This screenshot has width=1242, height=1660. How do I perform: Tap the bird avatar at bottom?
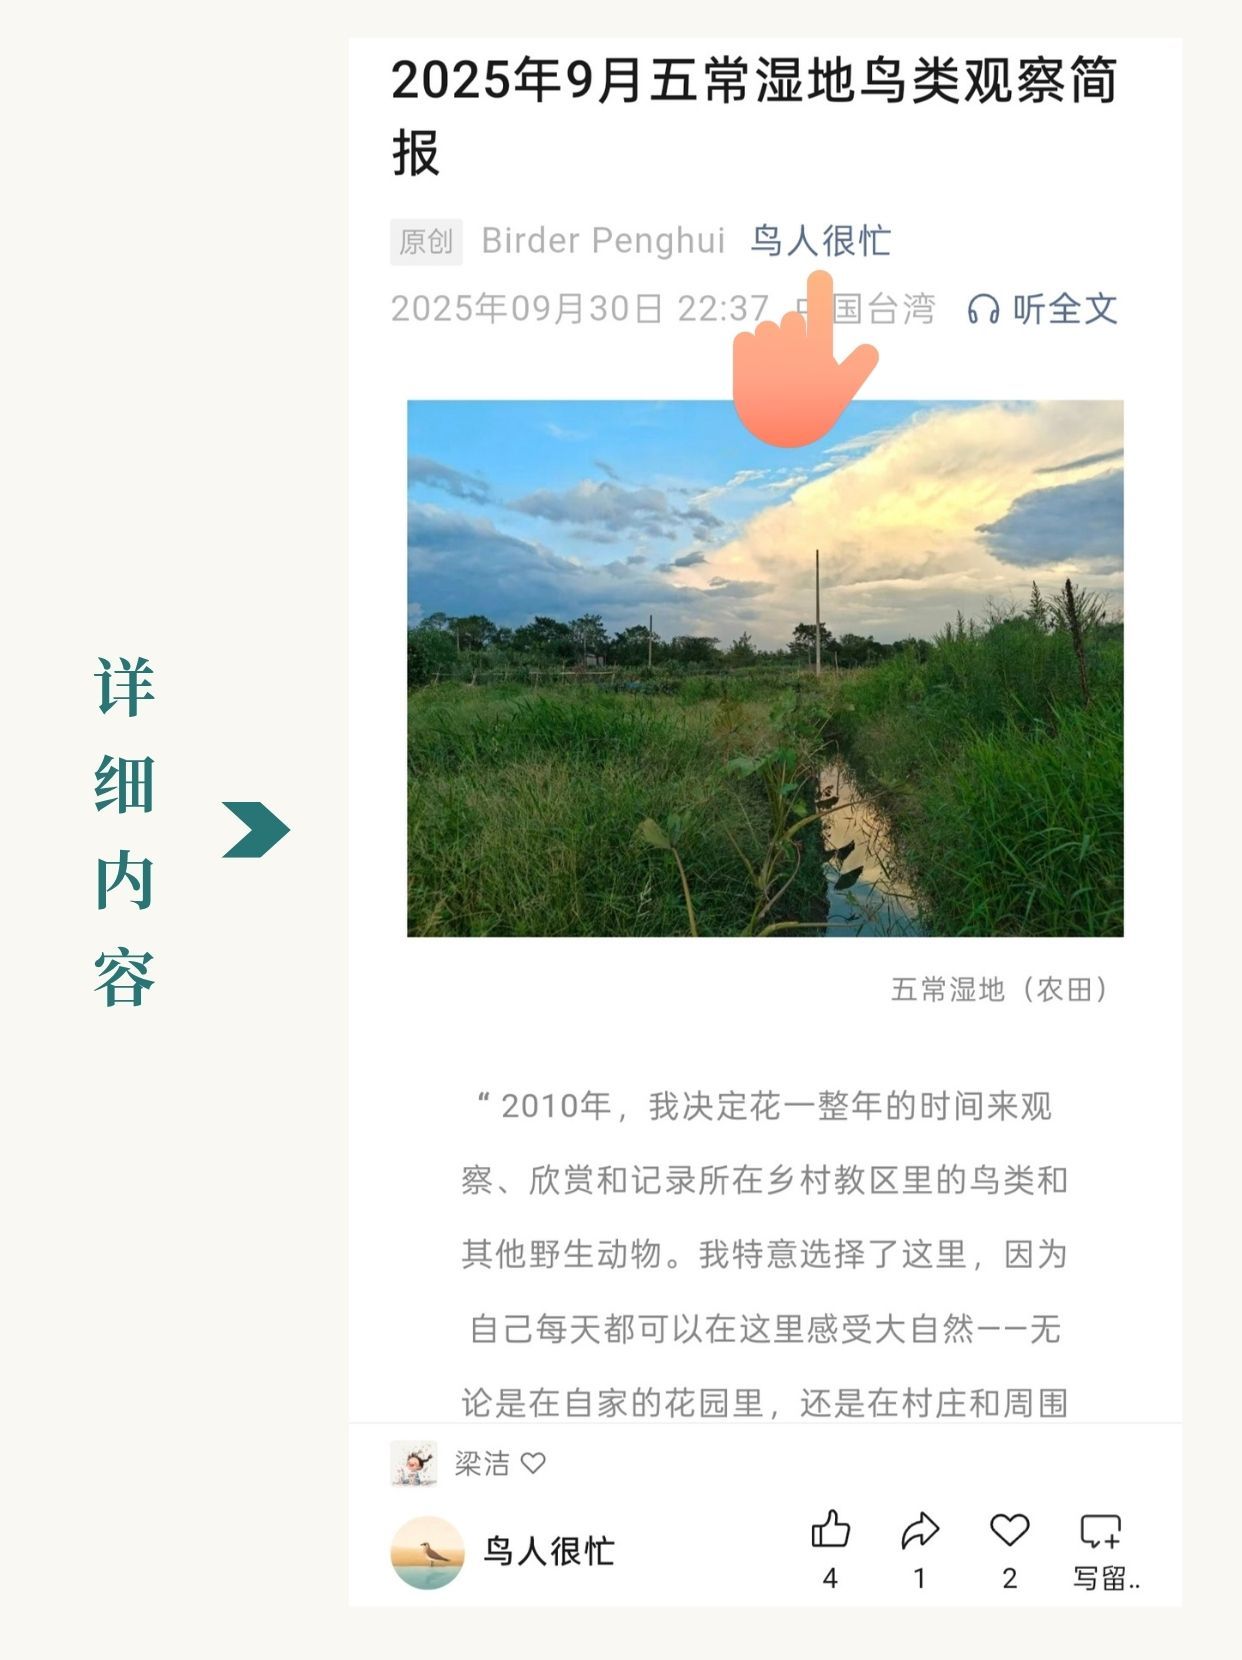(427, 1552)
